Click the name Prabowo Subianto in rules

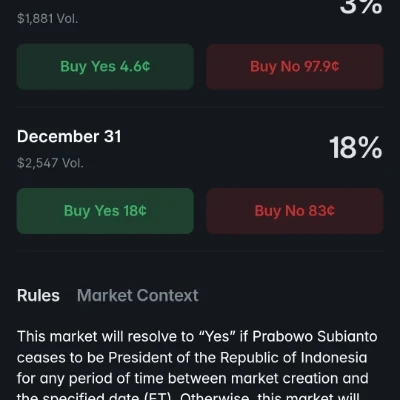(315, 337)
